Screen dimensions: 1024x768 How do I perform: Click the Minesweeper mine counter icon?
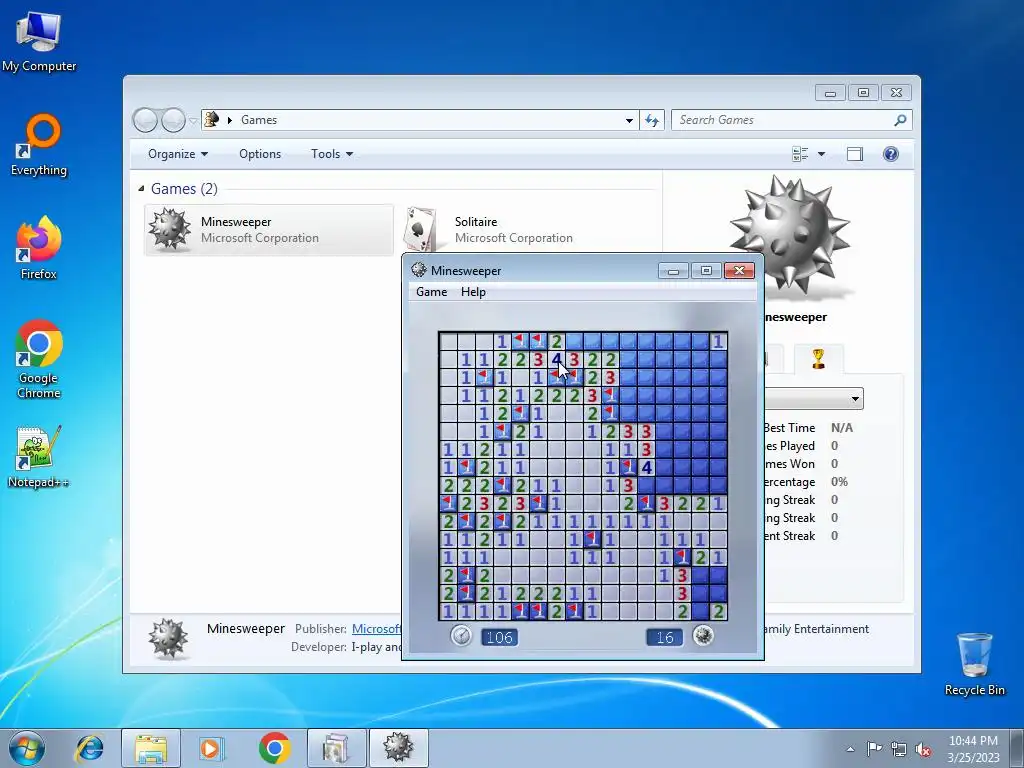[703, 635]
